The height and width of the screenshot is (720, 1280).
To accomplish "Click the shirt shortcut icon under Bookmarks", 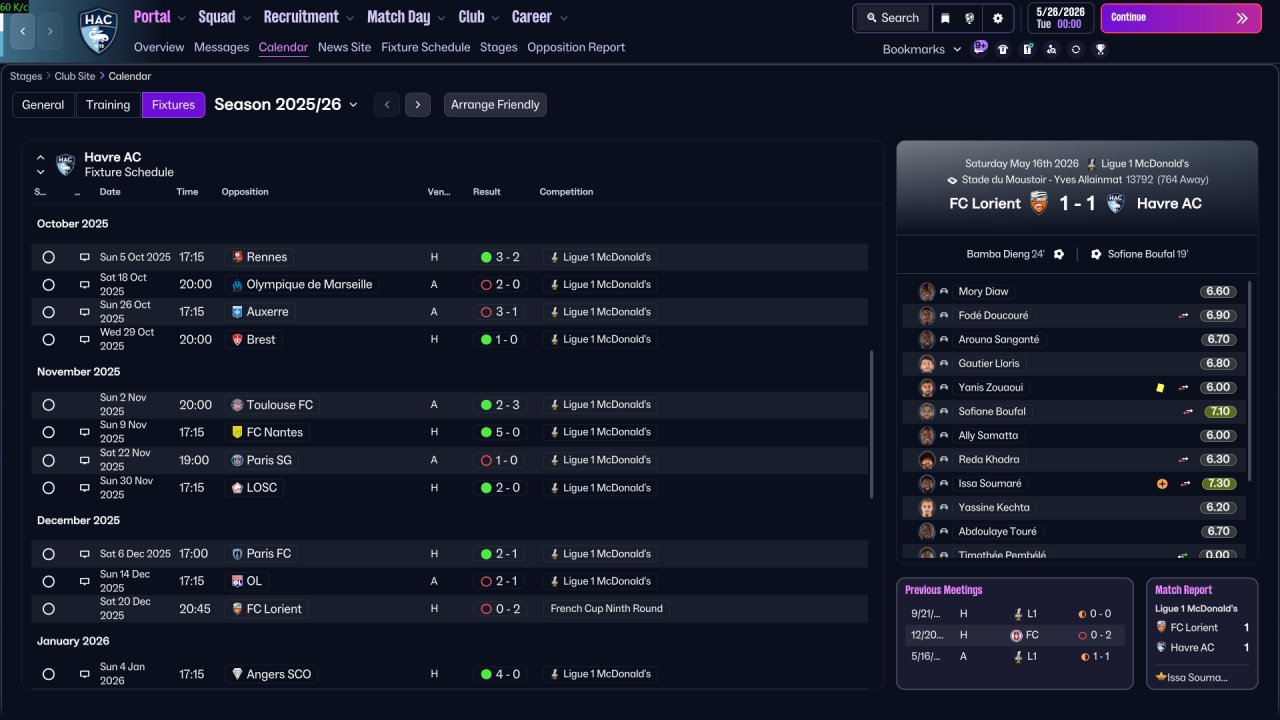I will pyautogui.click(x=1003, y=49).
